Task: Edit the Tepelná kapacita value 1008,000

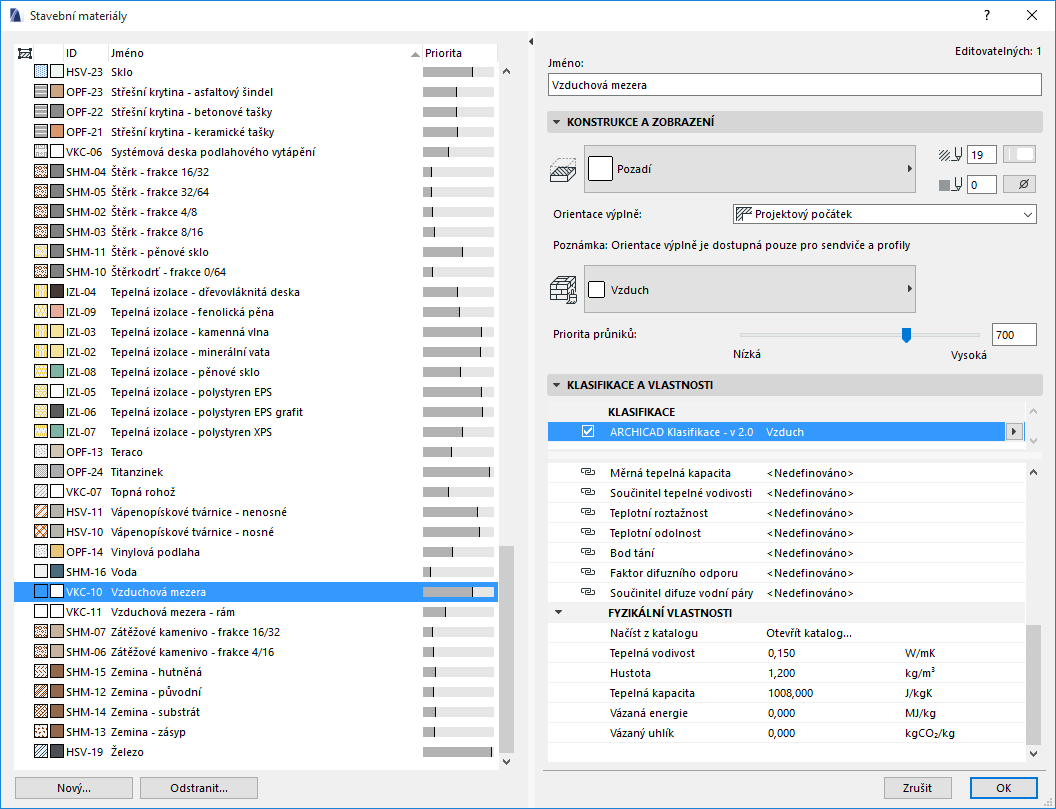Action: 790,693
